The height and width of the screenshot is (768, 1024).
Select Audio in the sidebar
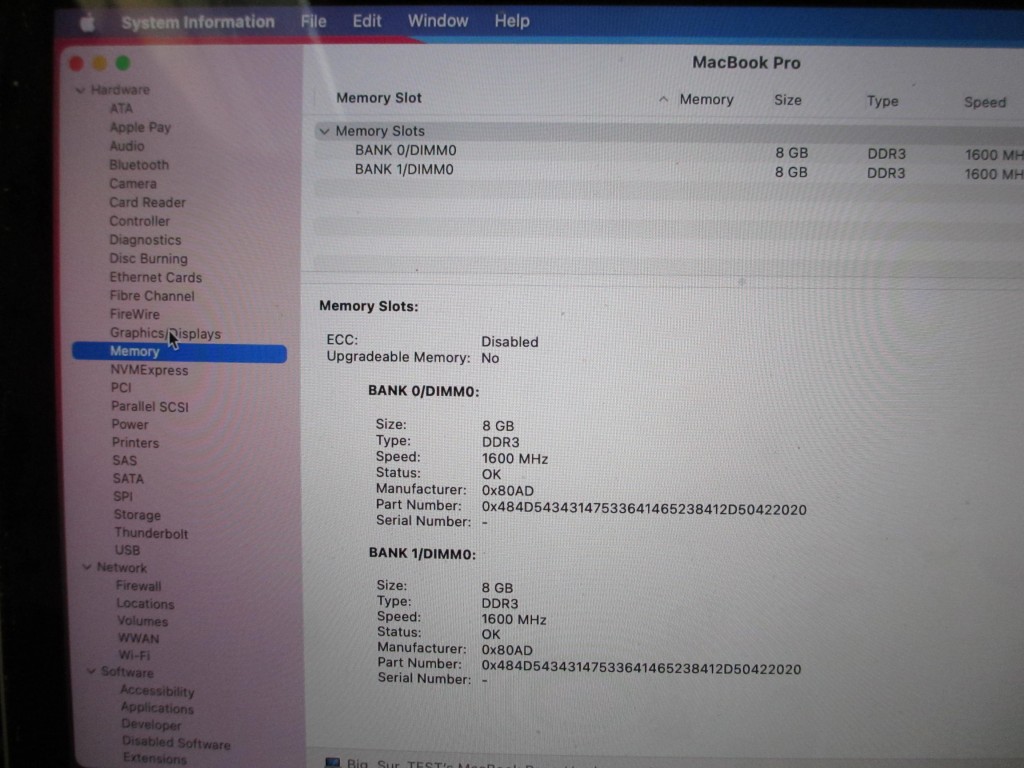coord(127,146)
